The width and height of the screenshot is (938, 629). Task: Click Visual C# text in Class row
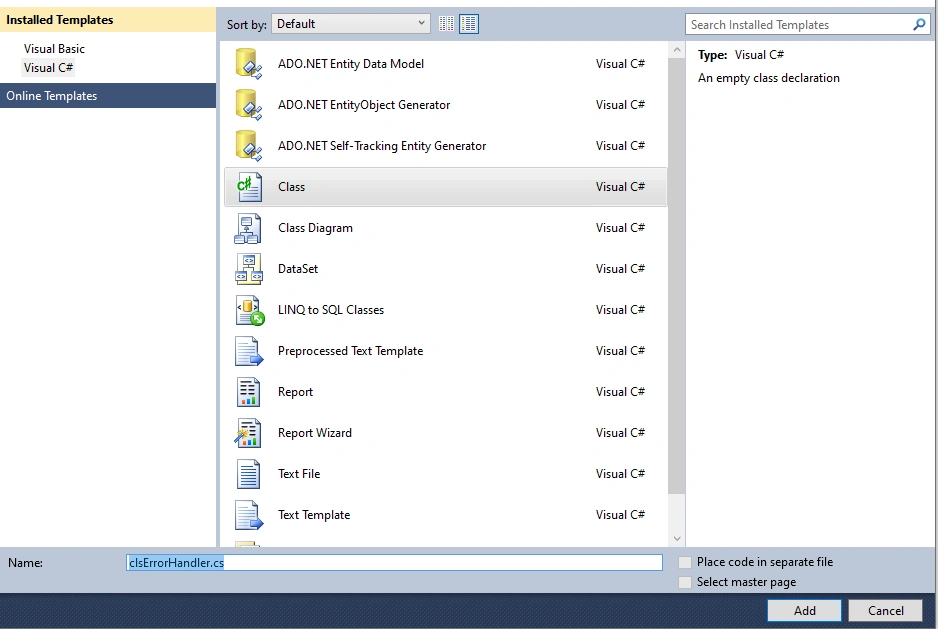pyautogui.click(x=620, y=187)
